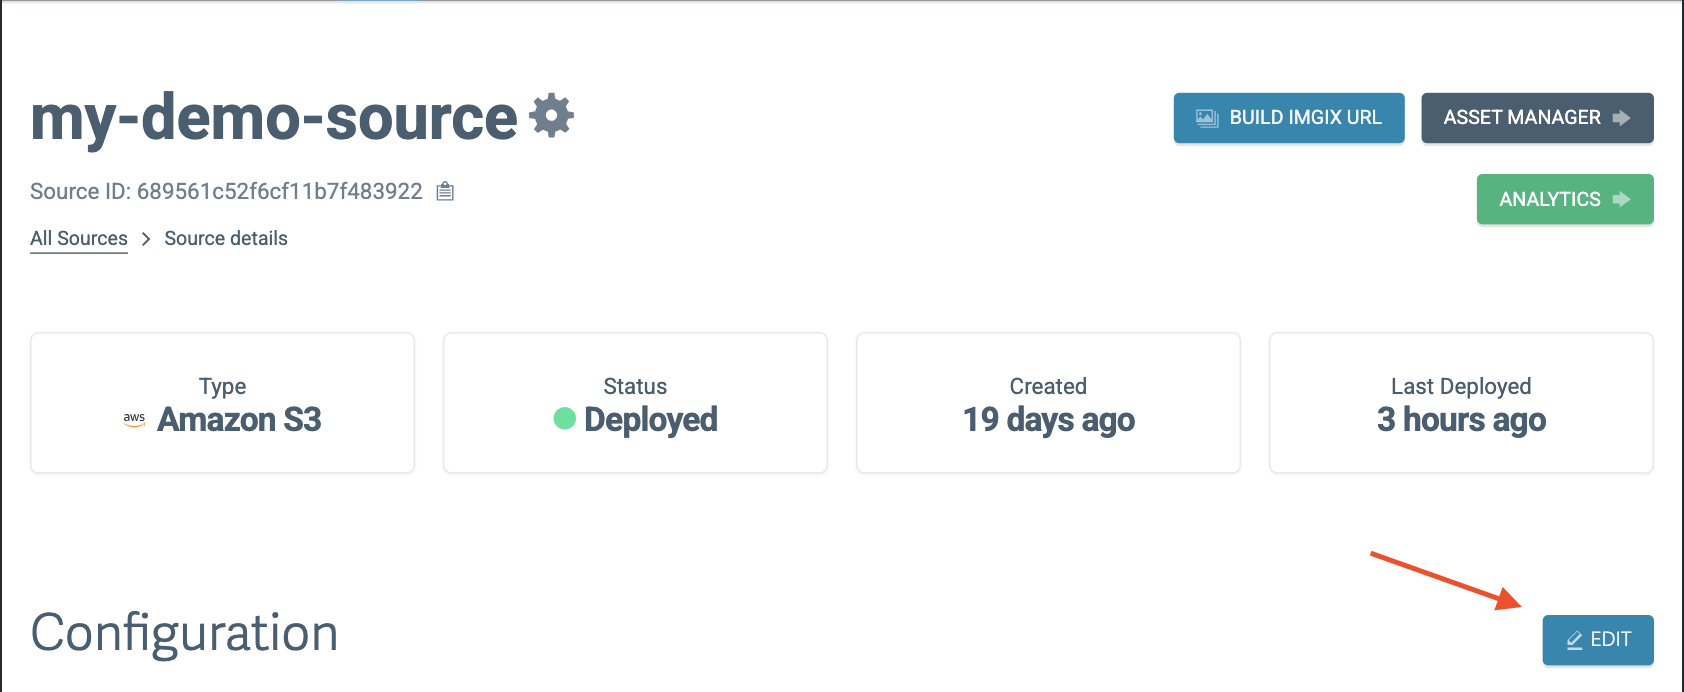The height and width of the screenshot is (692, 1684).
Task: Click the AWS logo in Type card
Action: pyautogui.click(x=134, y=420)
